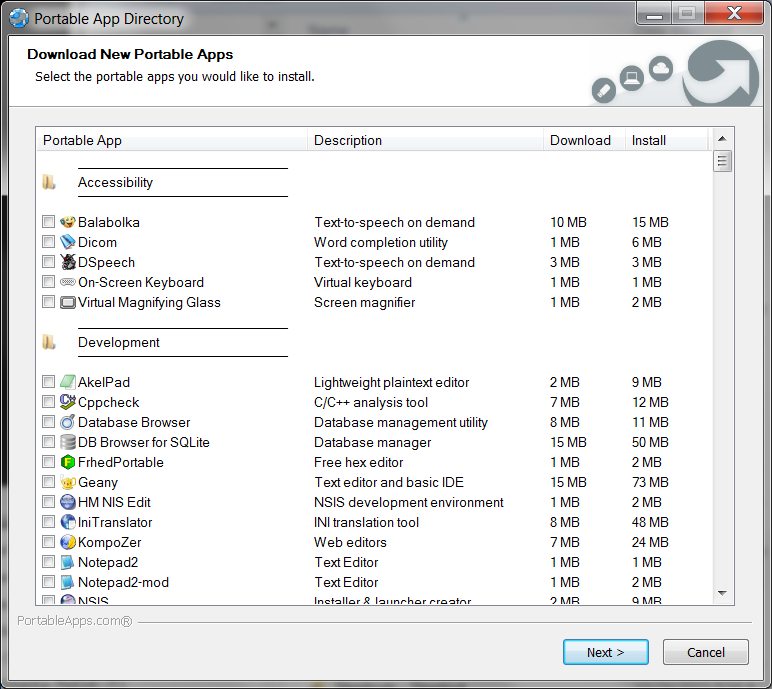
Task: Select the Development category heading
Action: (x=119, y=342)
